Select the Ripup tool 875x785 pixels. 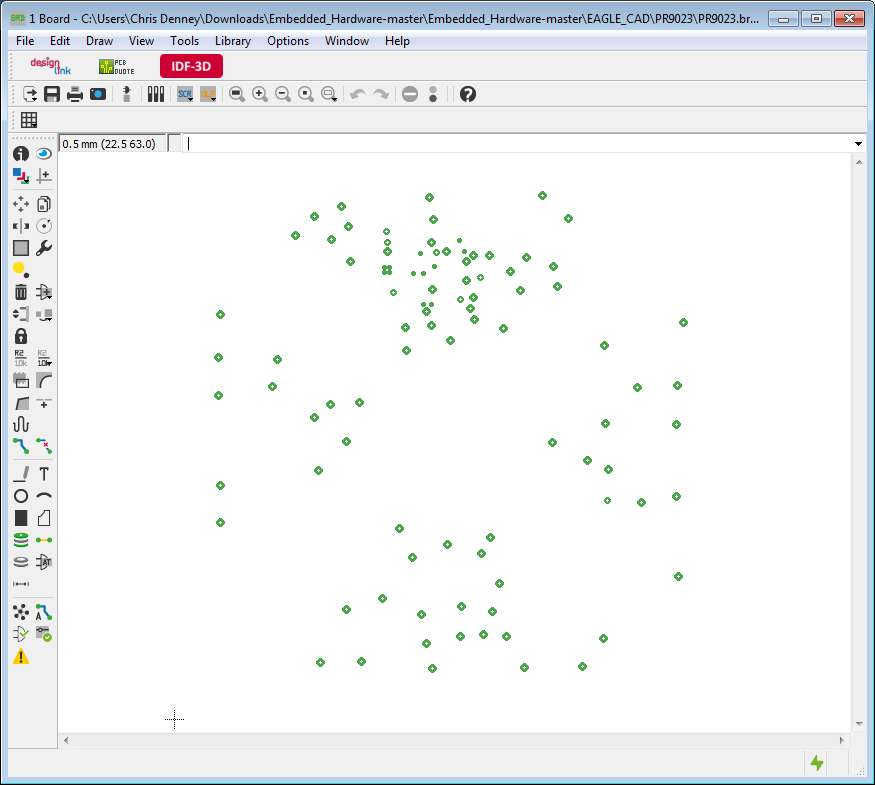click(44, 446)
